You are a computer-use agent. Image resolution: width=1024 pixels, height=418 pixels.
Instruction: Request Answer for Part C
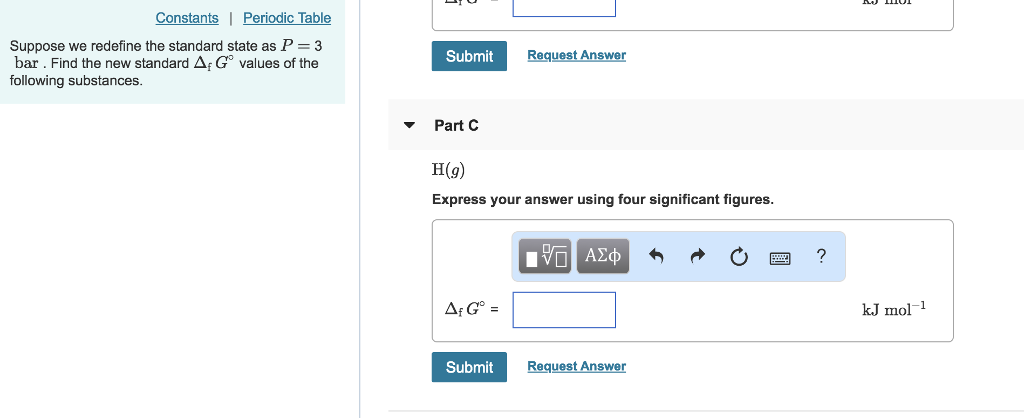pyautogui.click(x=576, y=366)
